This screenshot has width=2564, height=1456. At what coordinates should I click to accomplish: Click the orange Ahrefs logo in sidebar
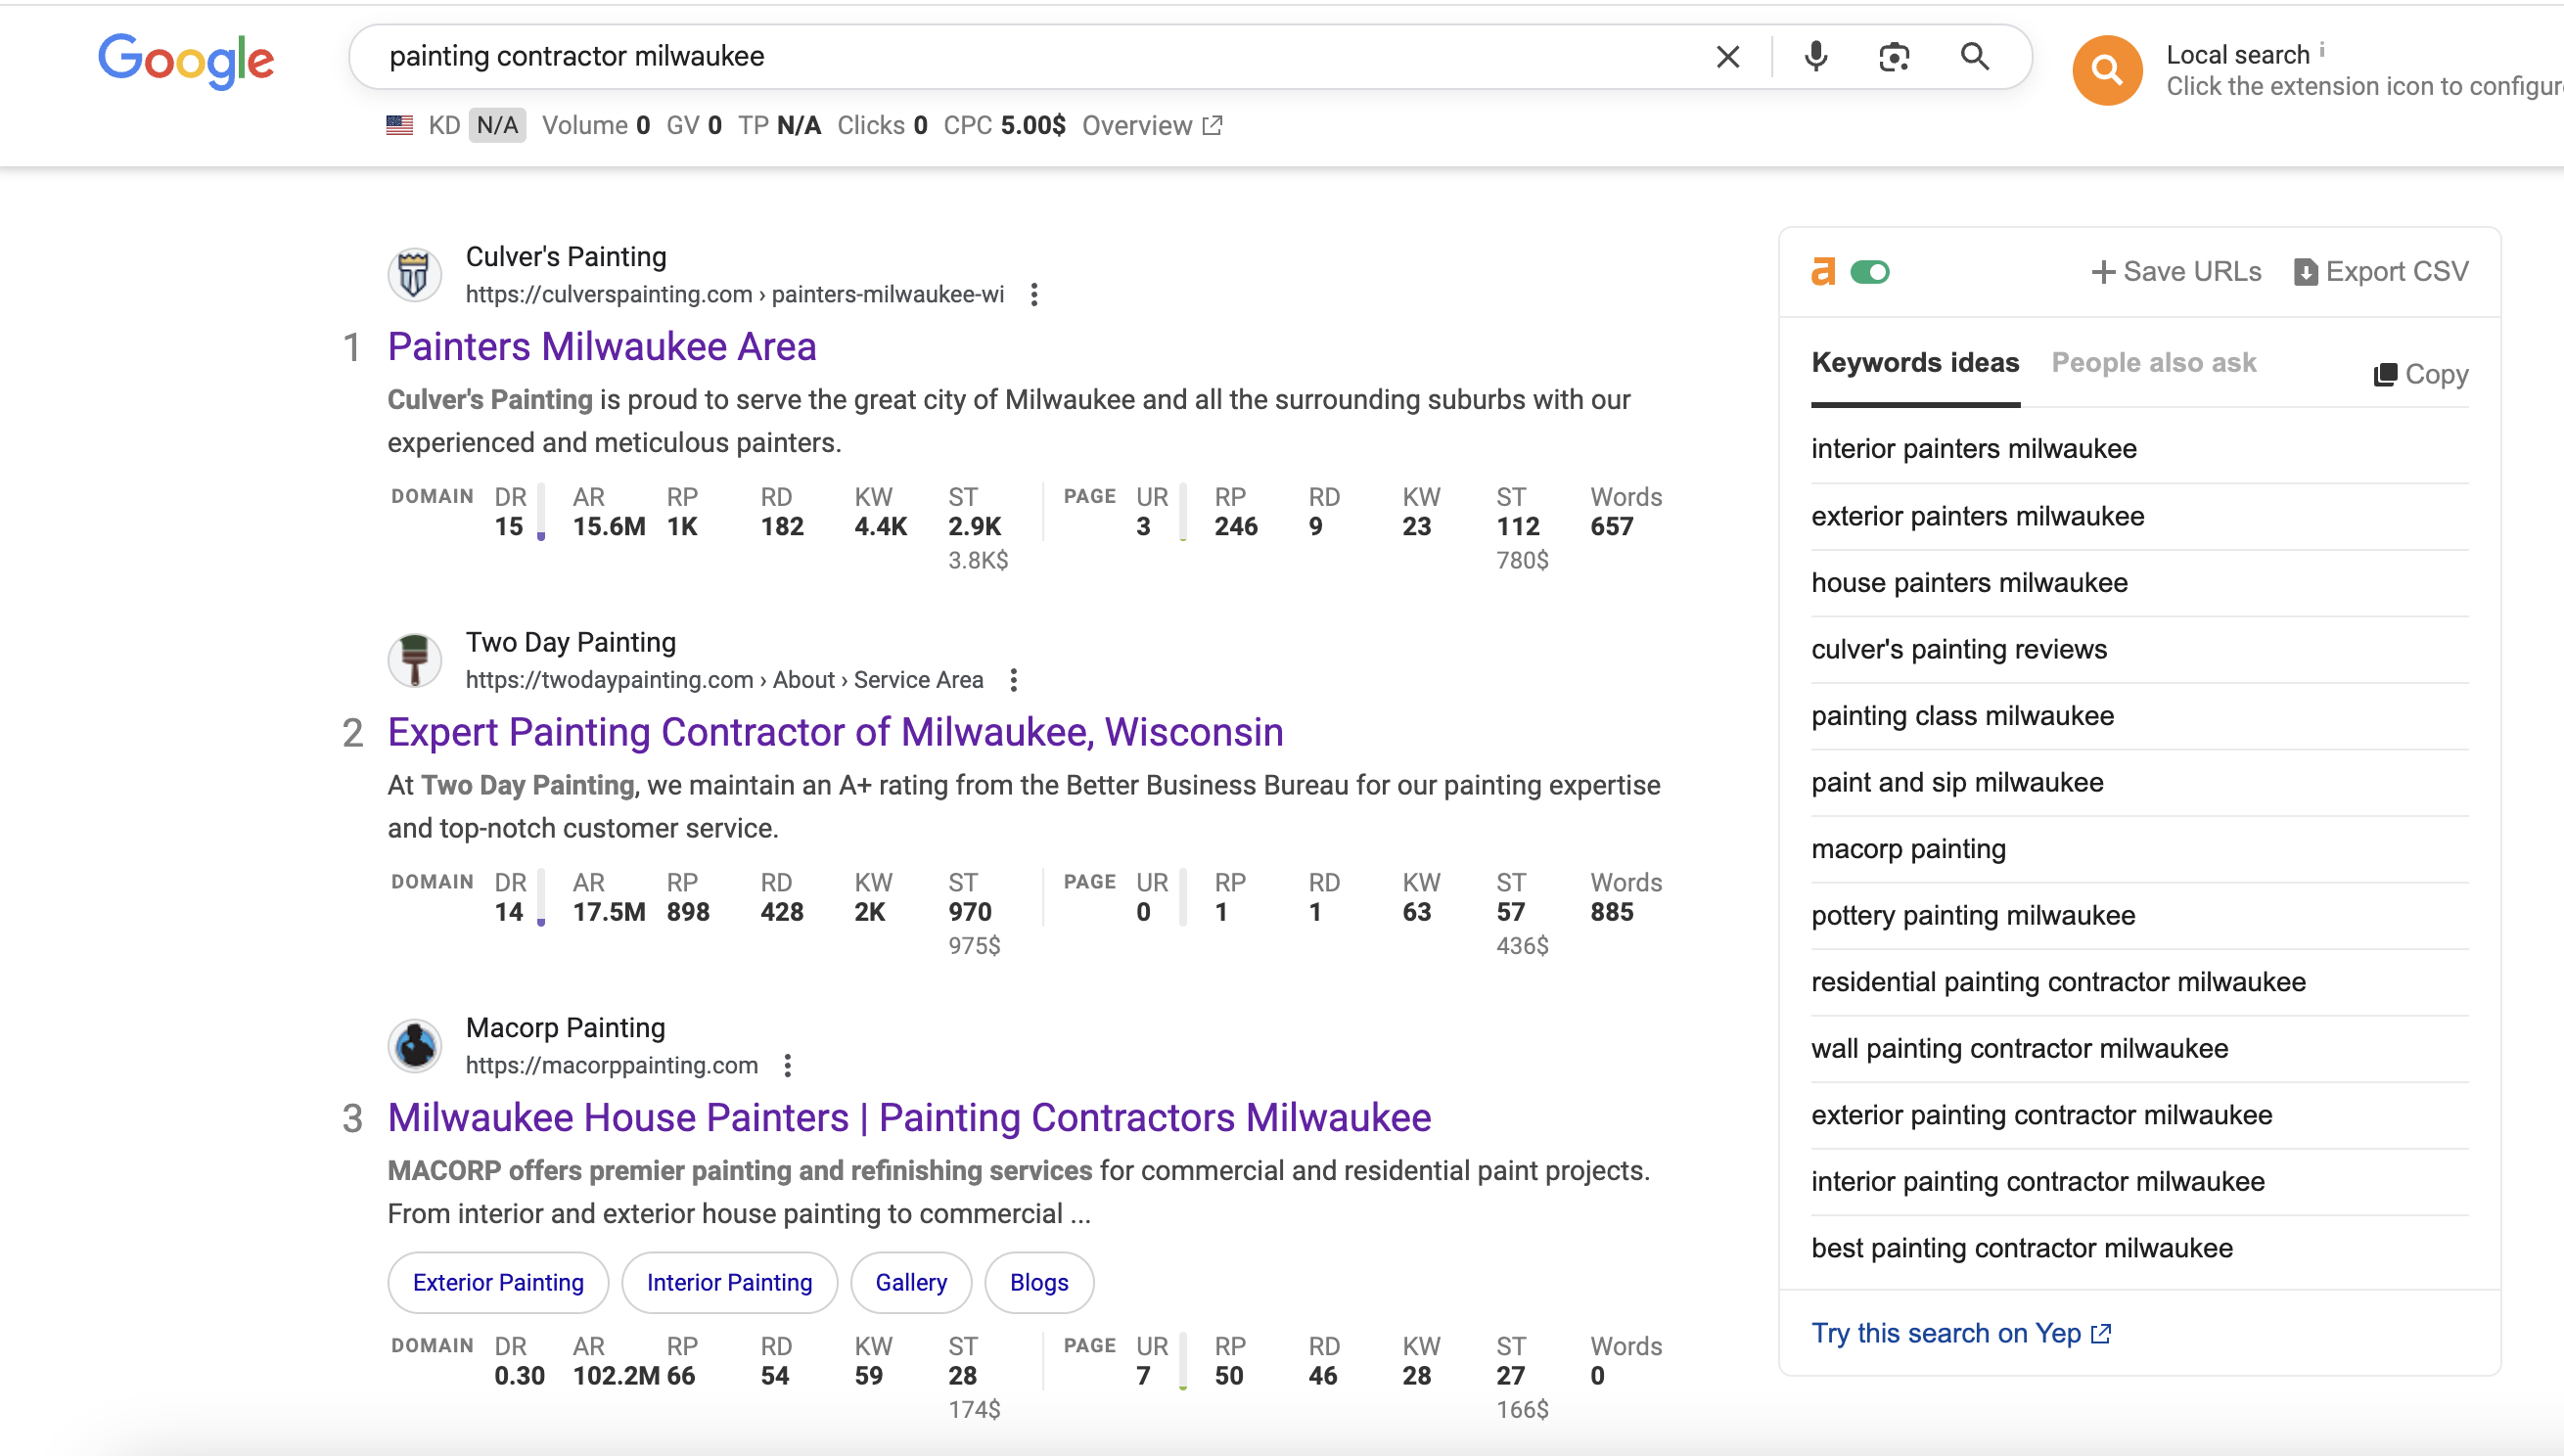(1823, 271)
